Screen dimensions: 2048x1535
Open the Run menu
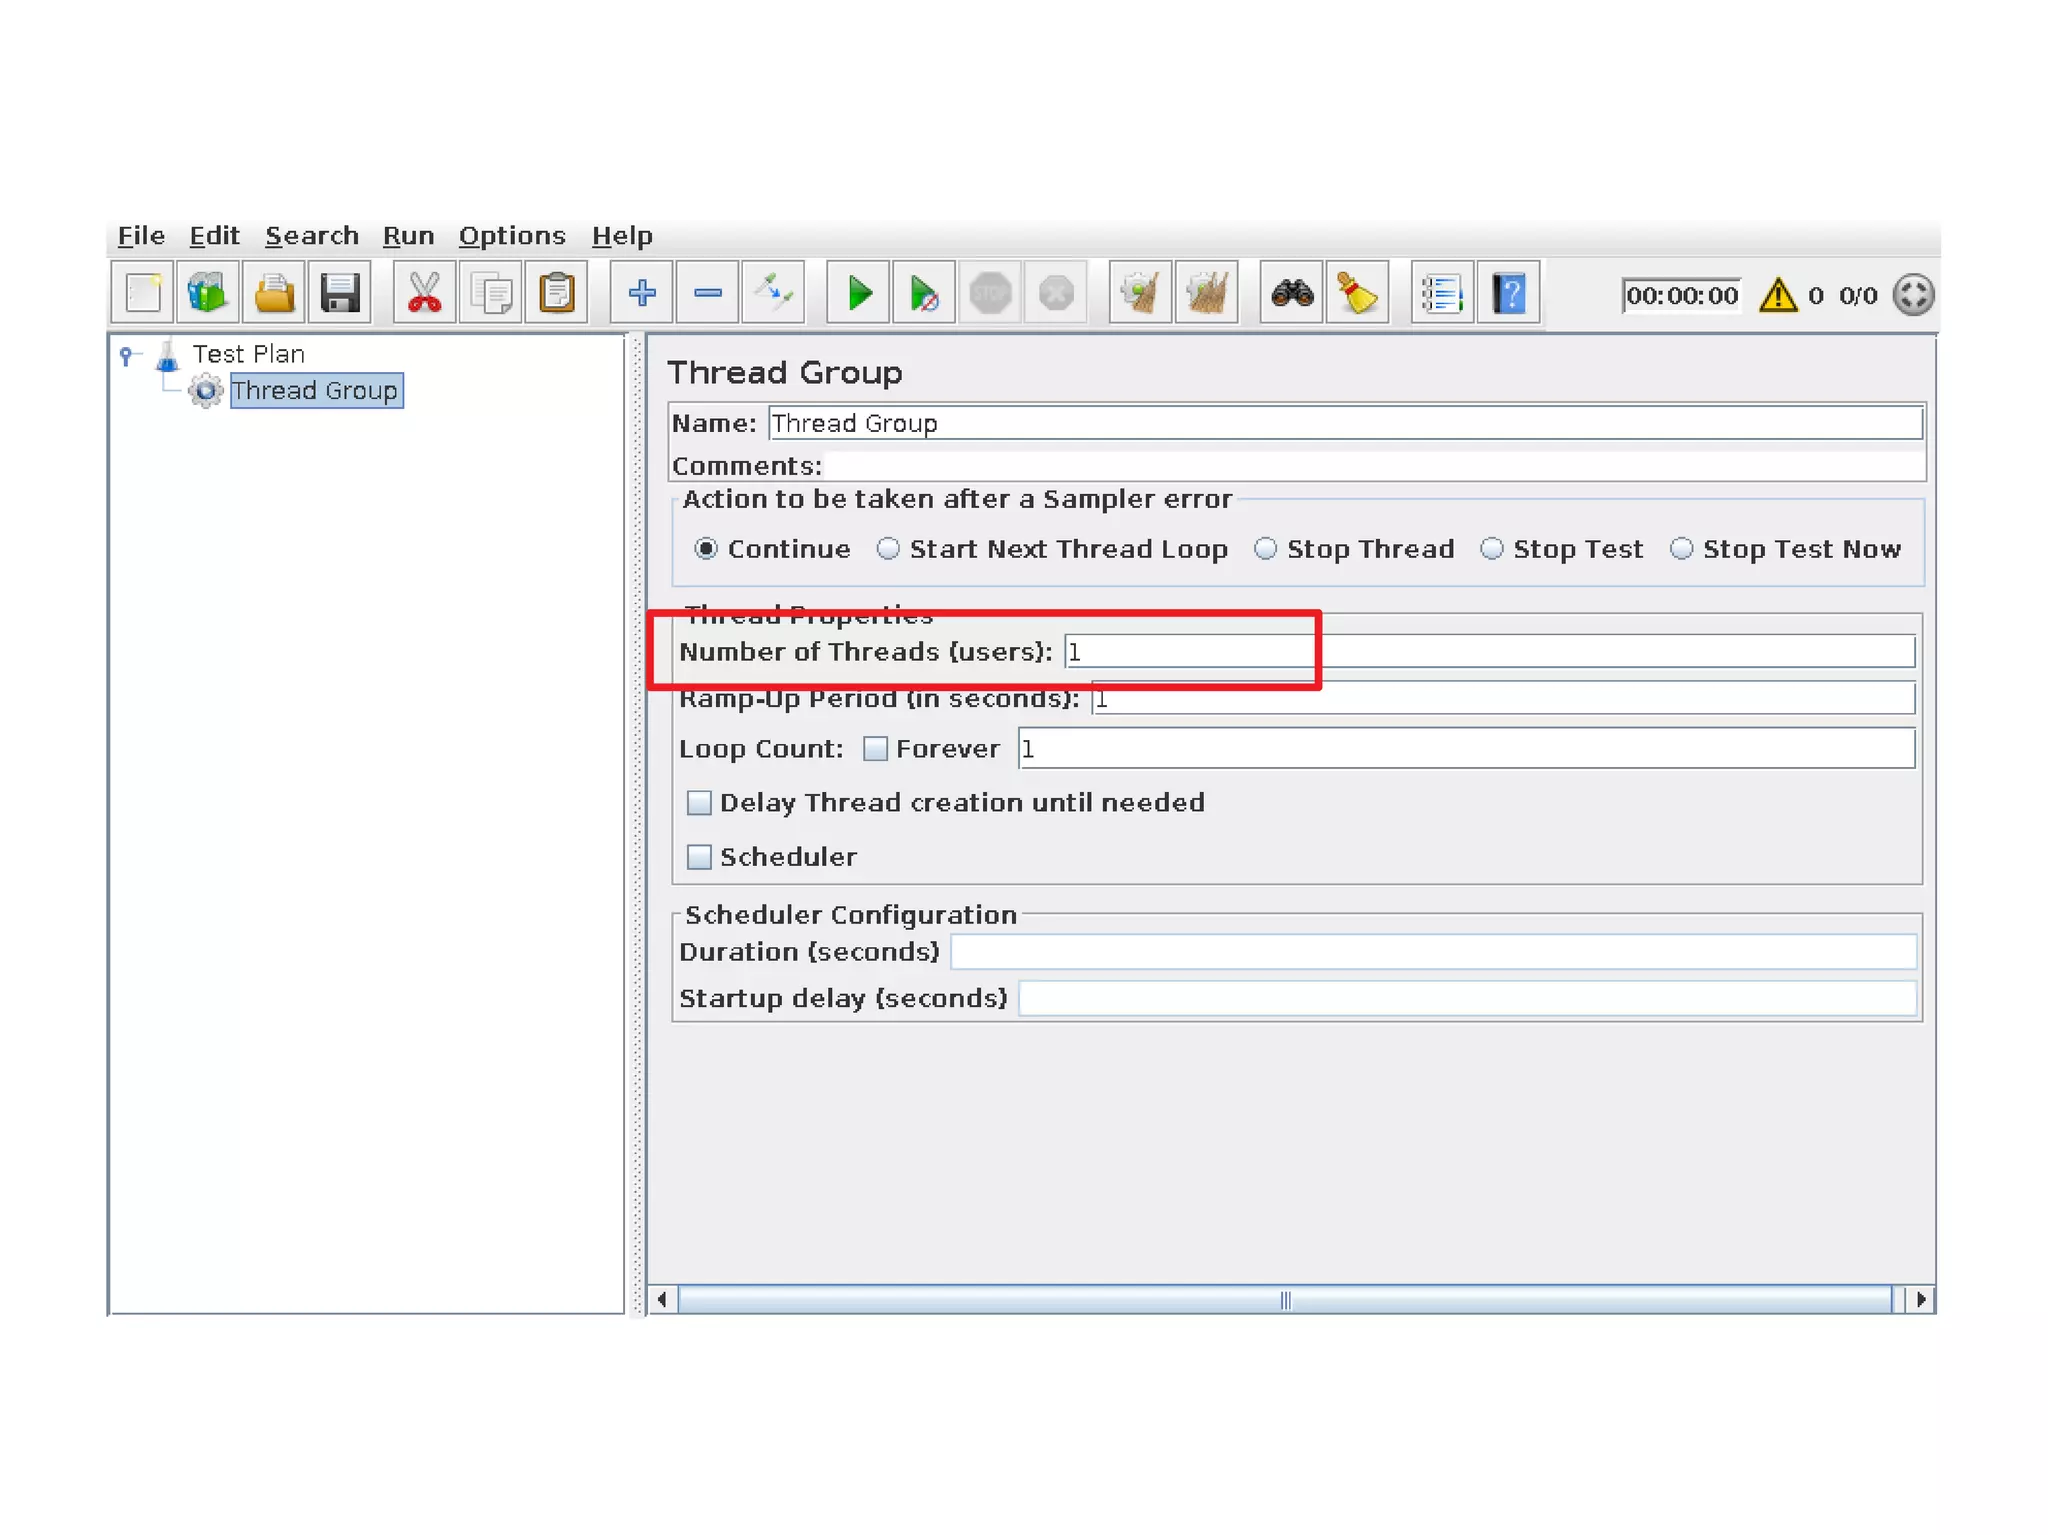pyautogui.click(x=408, y=236)
